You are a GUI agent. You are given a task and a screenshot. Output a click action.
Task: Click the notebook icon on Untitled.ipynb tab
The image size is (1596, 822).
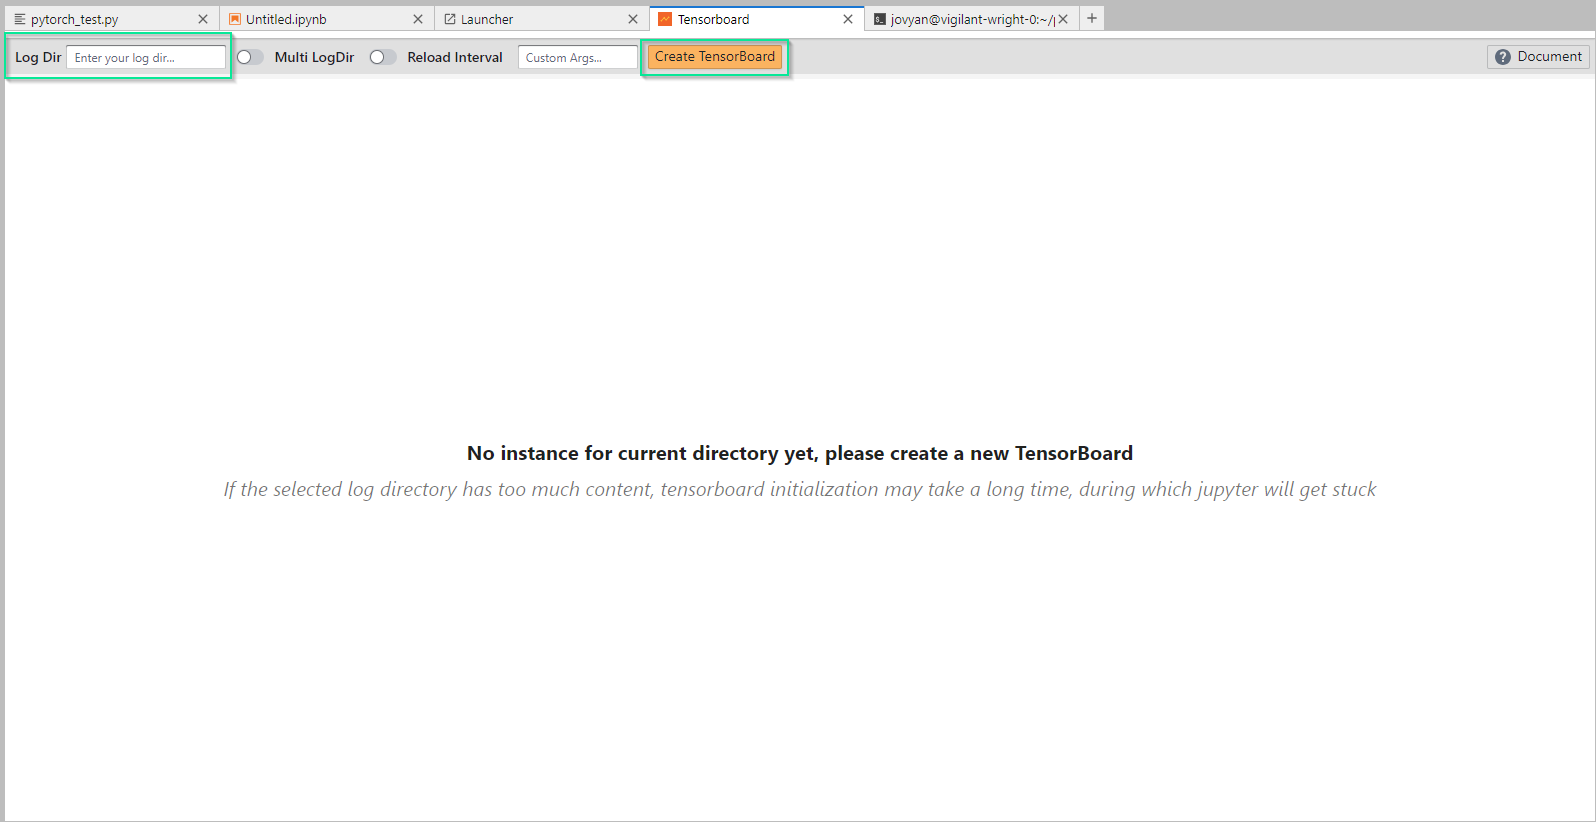tap(235, 19)
